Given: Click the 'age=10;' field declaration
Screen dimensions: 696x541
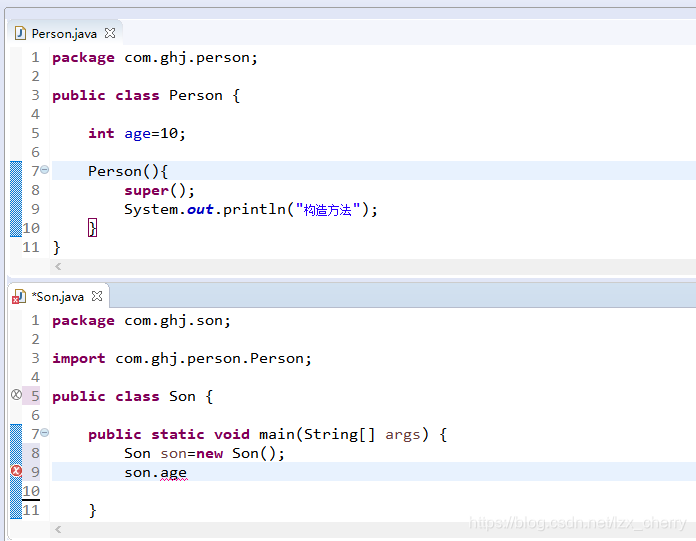Looking at the screenshot, I should click(x=155, y=134).
